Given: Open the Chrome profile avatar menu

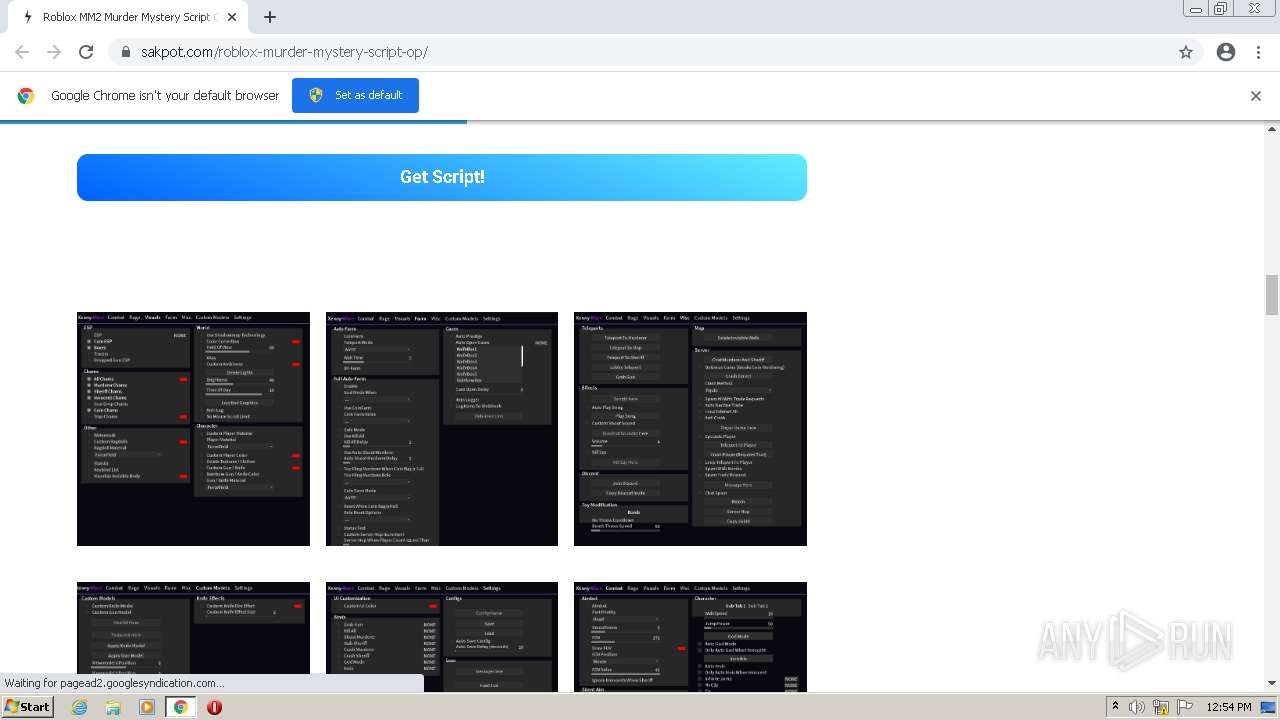Looking at the screenshot, I should [1226, 52].
